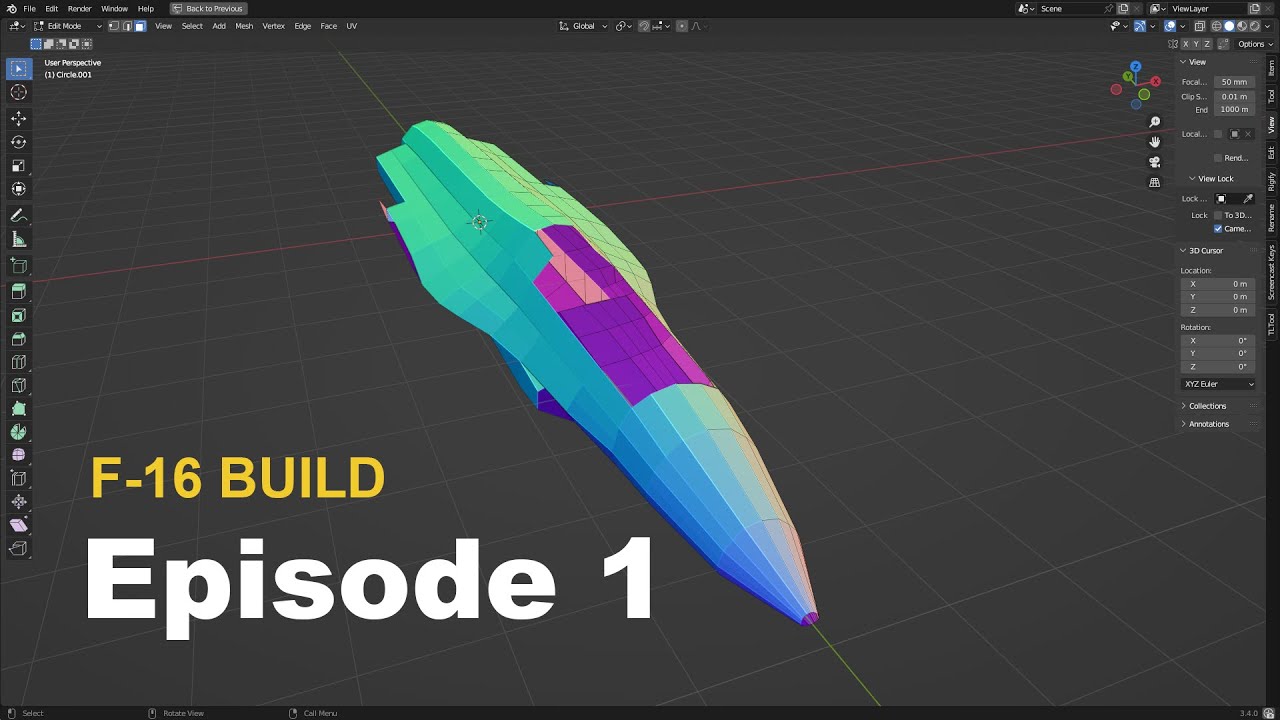The height and width of the screenshot is (720, 1280).
Task: Select the Bevel tool
Action: click(x=18, y=339)
